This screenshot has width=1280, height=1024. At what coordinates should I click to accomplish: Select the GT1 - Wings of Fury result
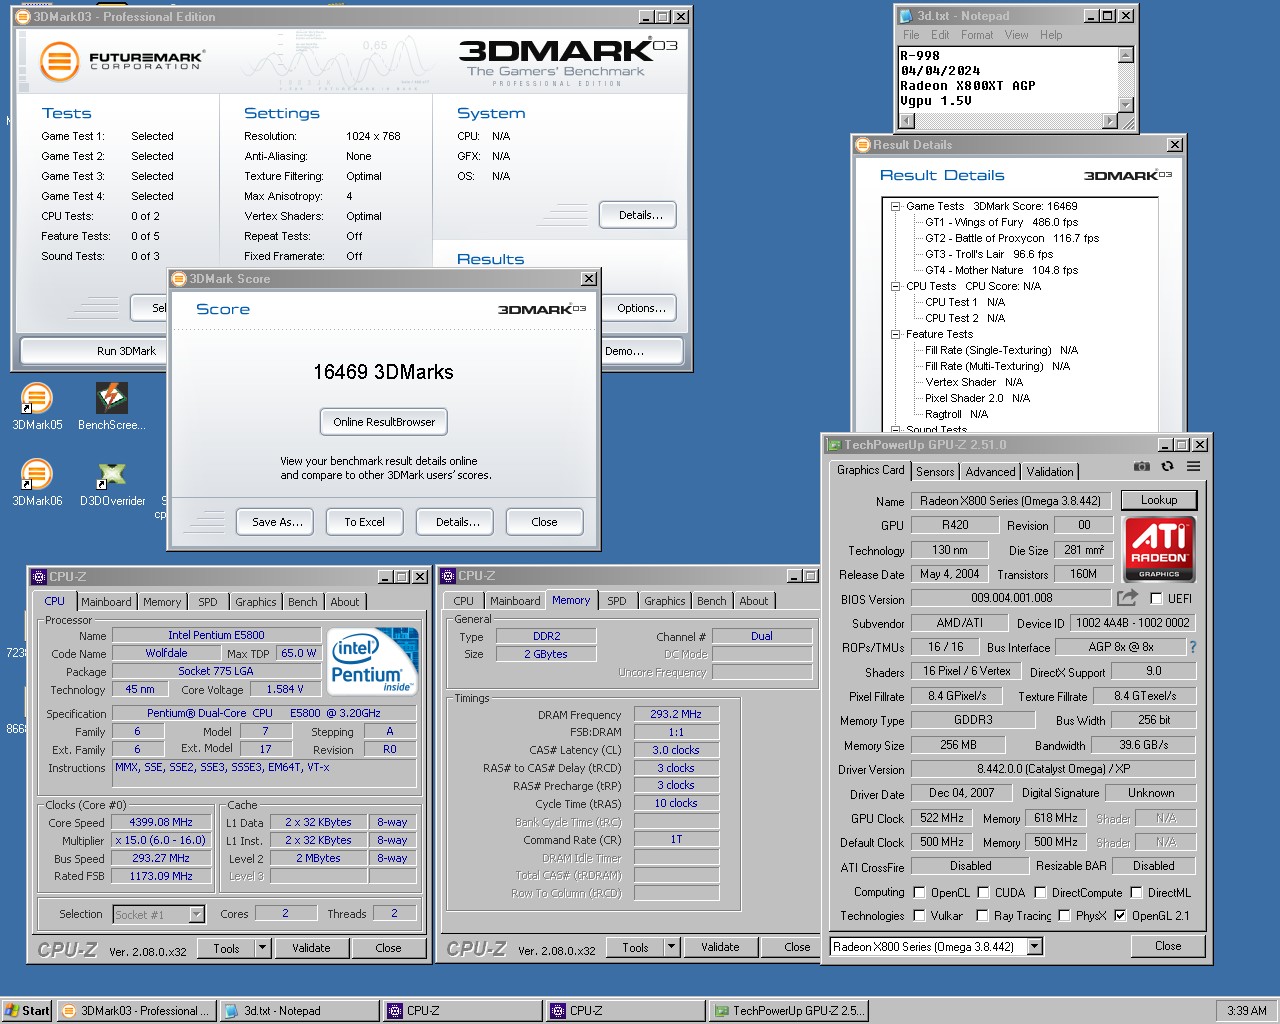pos(1001,222)
